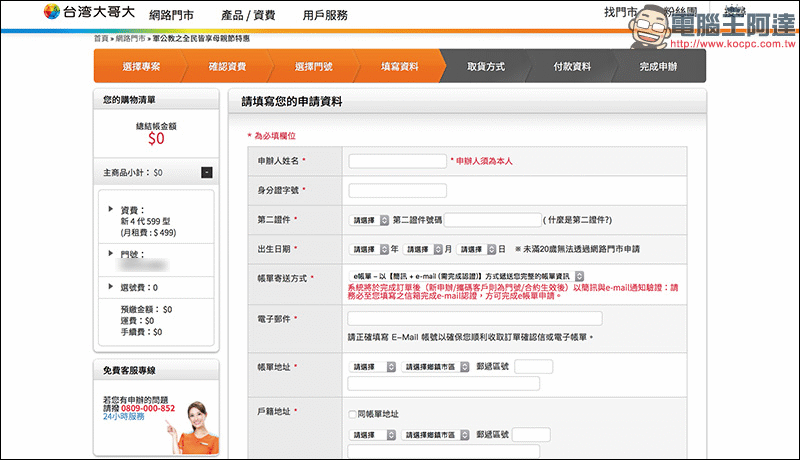800x460 pixels.
Task: Open the 用戶服務 menu
Action: click(x=325, y=15)
